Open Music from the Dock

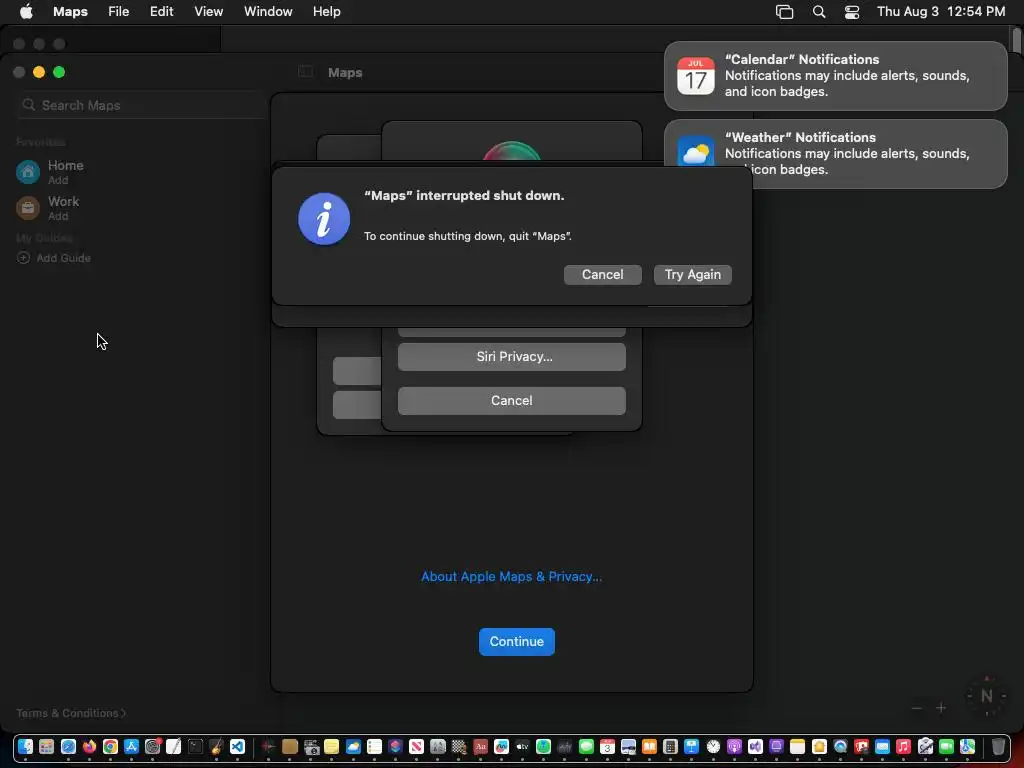coord(903,746)
